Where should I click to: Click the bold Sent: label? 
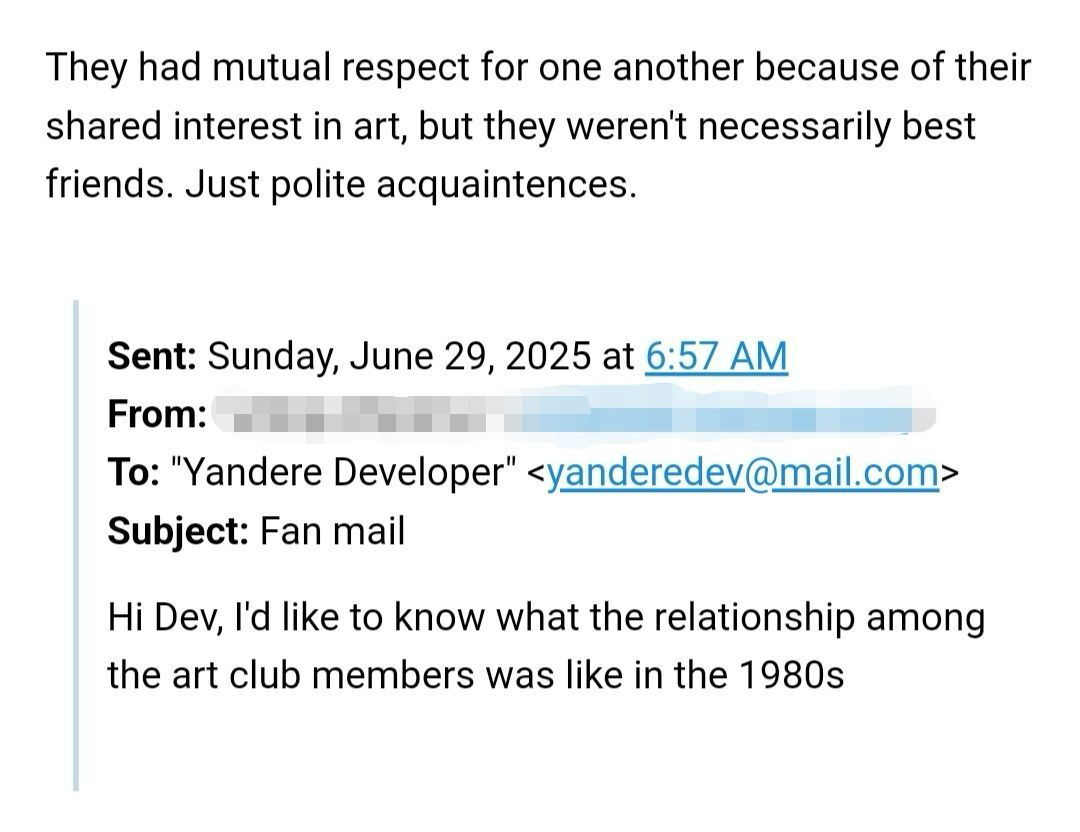click(x=153, y=356)
